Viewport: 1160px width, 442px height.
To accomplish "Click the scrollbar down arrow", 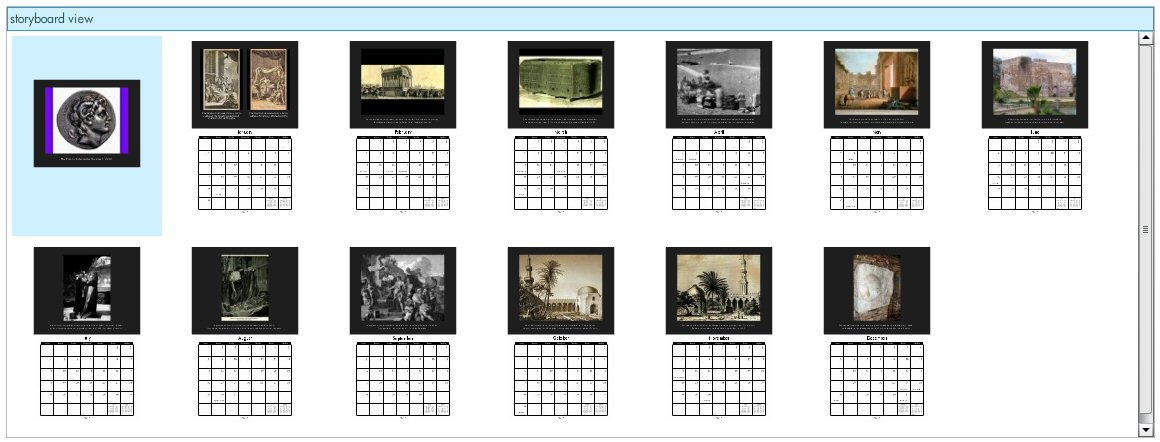I will click(x=1146, y=429).
